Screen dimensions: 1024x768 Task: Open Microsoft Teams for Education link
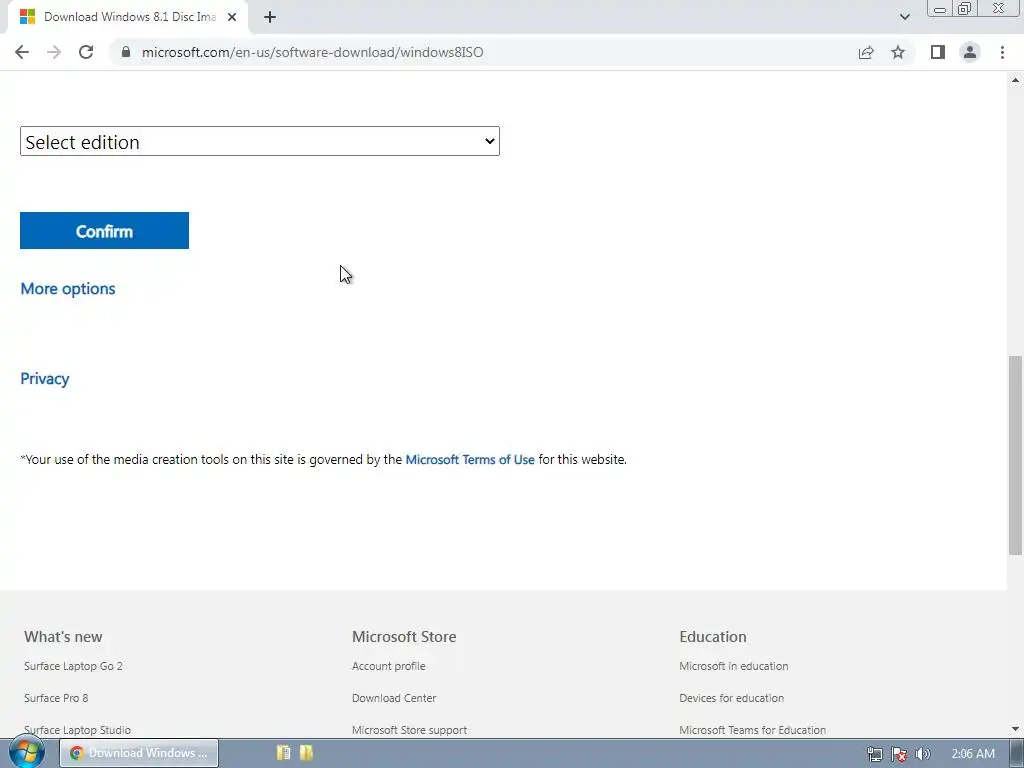[752, 729]
